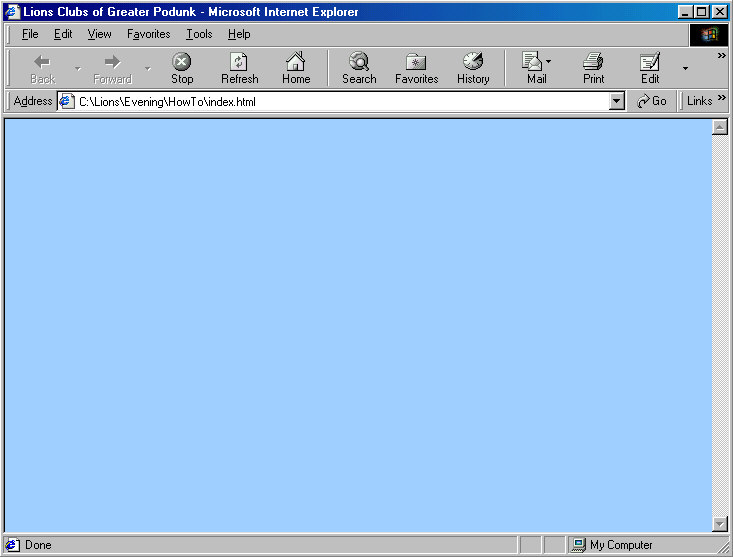Minimize the Internet Explorer window

[685, 12]
